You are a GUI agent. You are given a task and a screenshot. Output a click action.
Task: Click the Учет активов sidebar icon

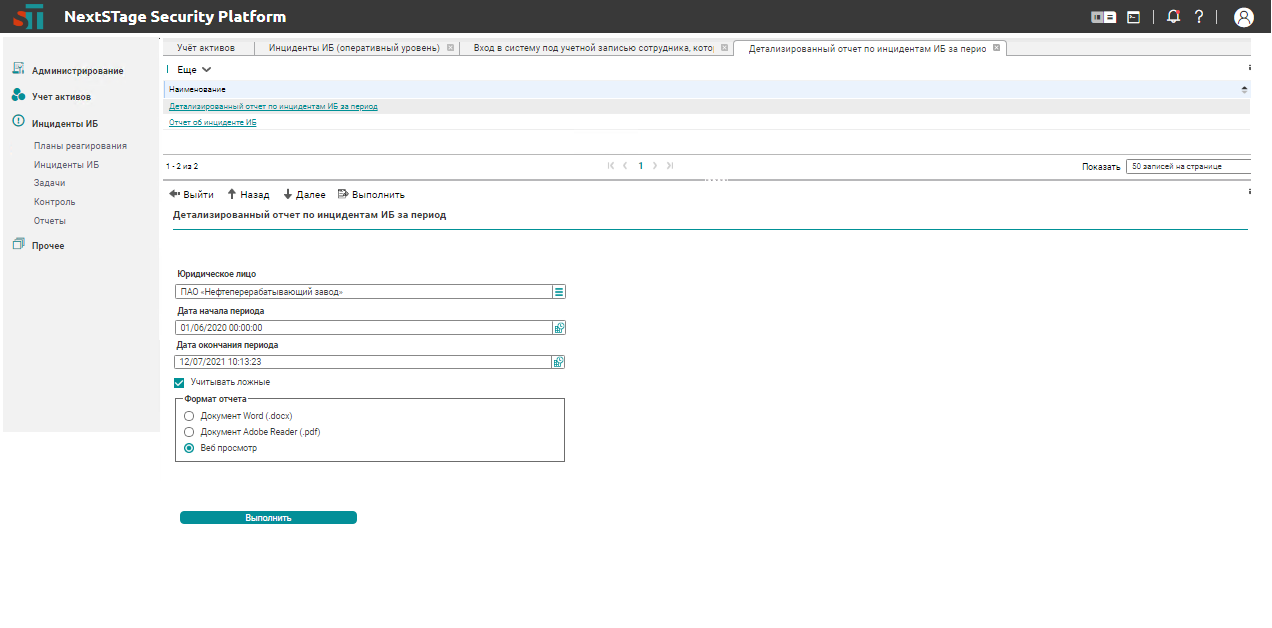[x=18, y=95]
